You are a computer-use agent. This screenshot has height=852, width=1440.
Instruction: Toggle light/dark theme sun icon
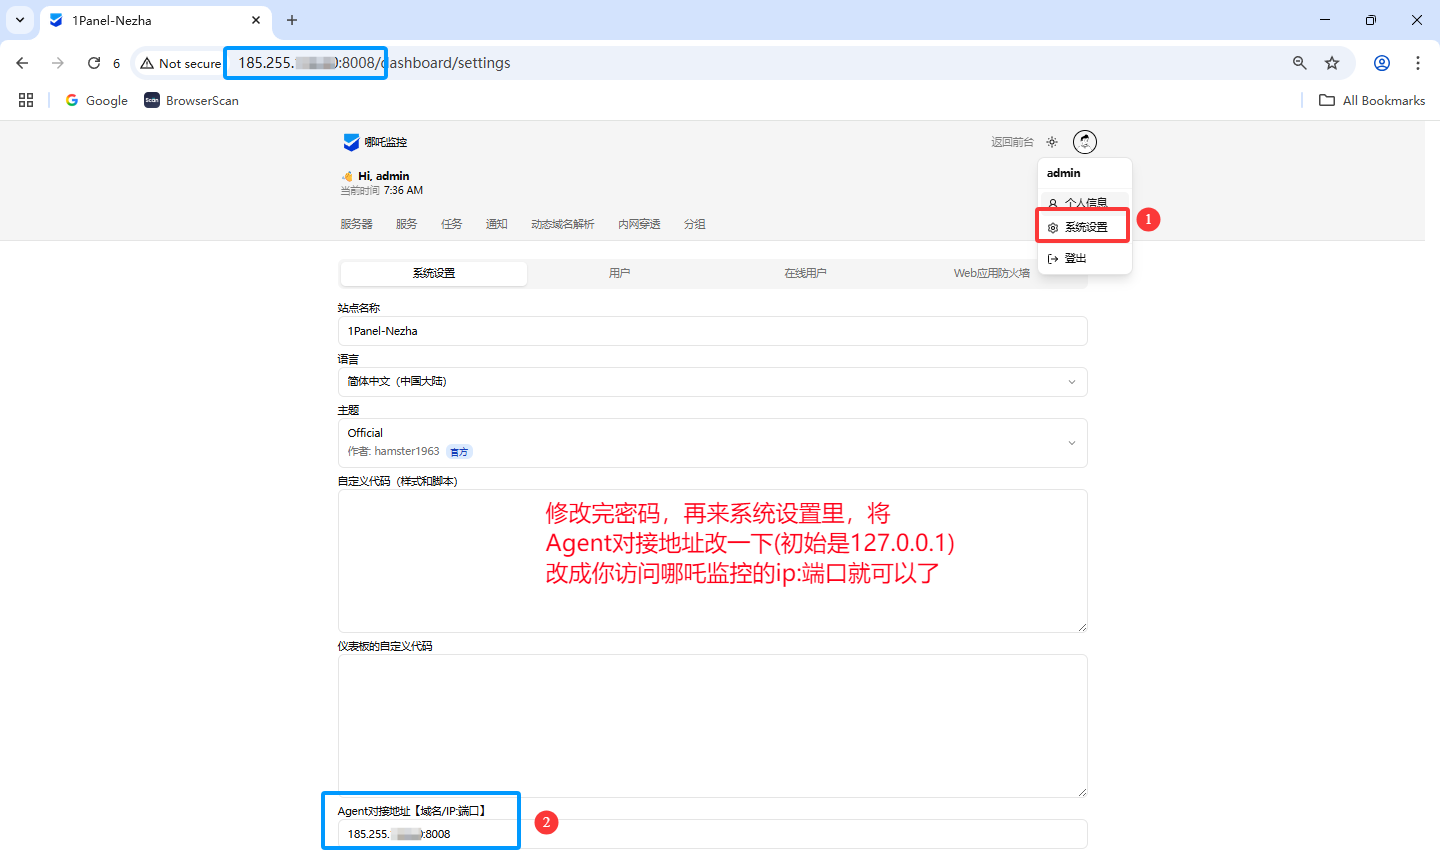pos(1052,142)
